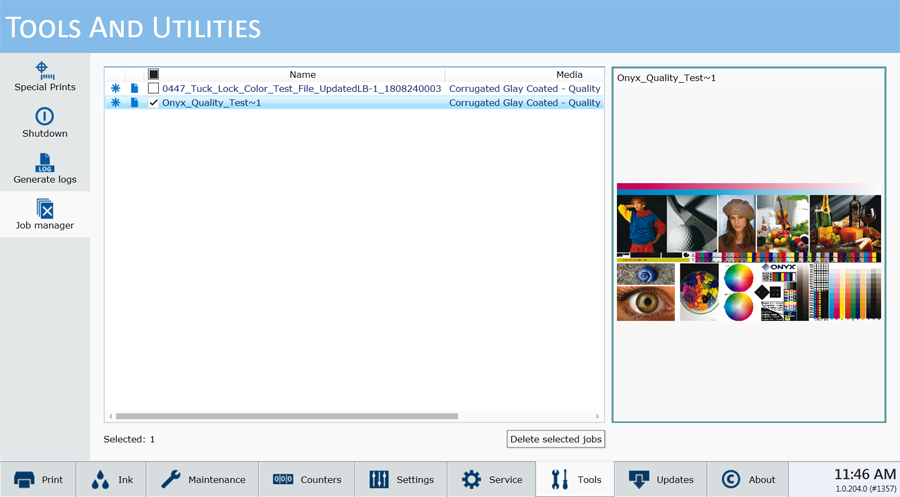Click the Shutdown power icon

tap(44, 117)
